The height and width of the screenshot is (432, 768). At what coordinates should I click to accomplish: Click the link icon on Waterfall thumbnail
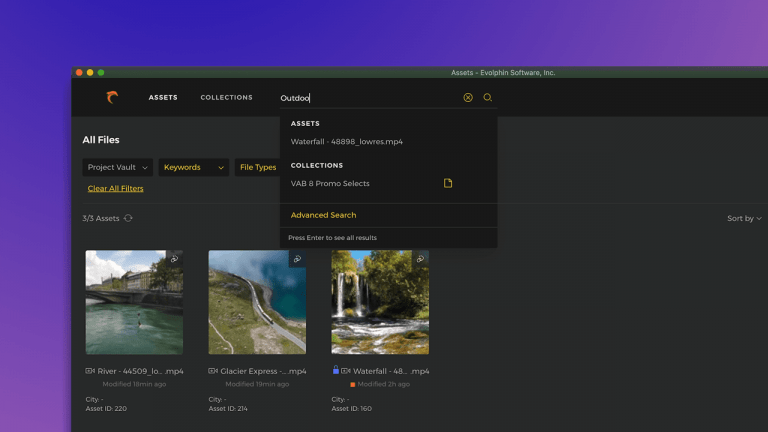[420, 259]
